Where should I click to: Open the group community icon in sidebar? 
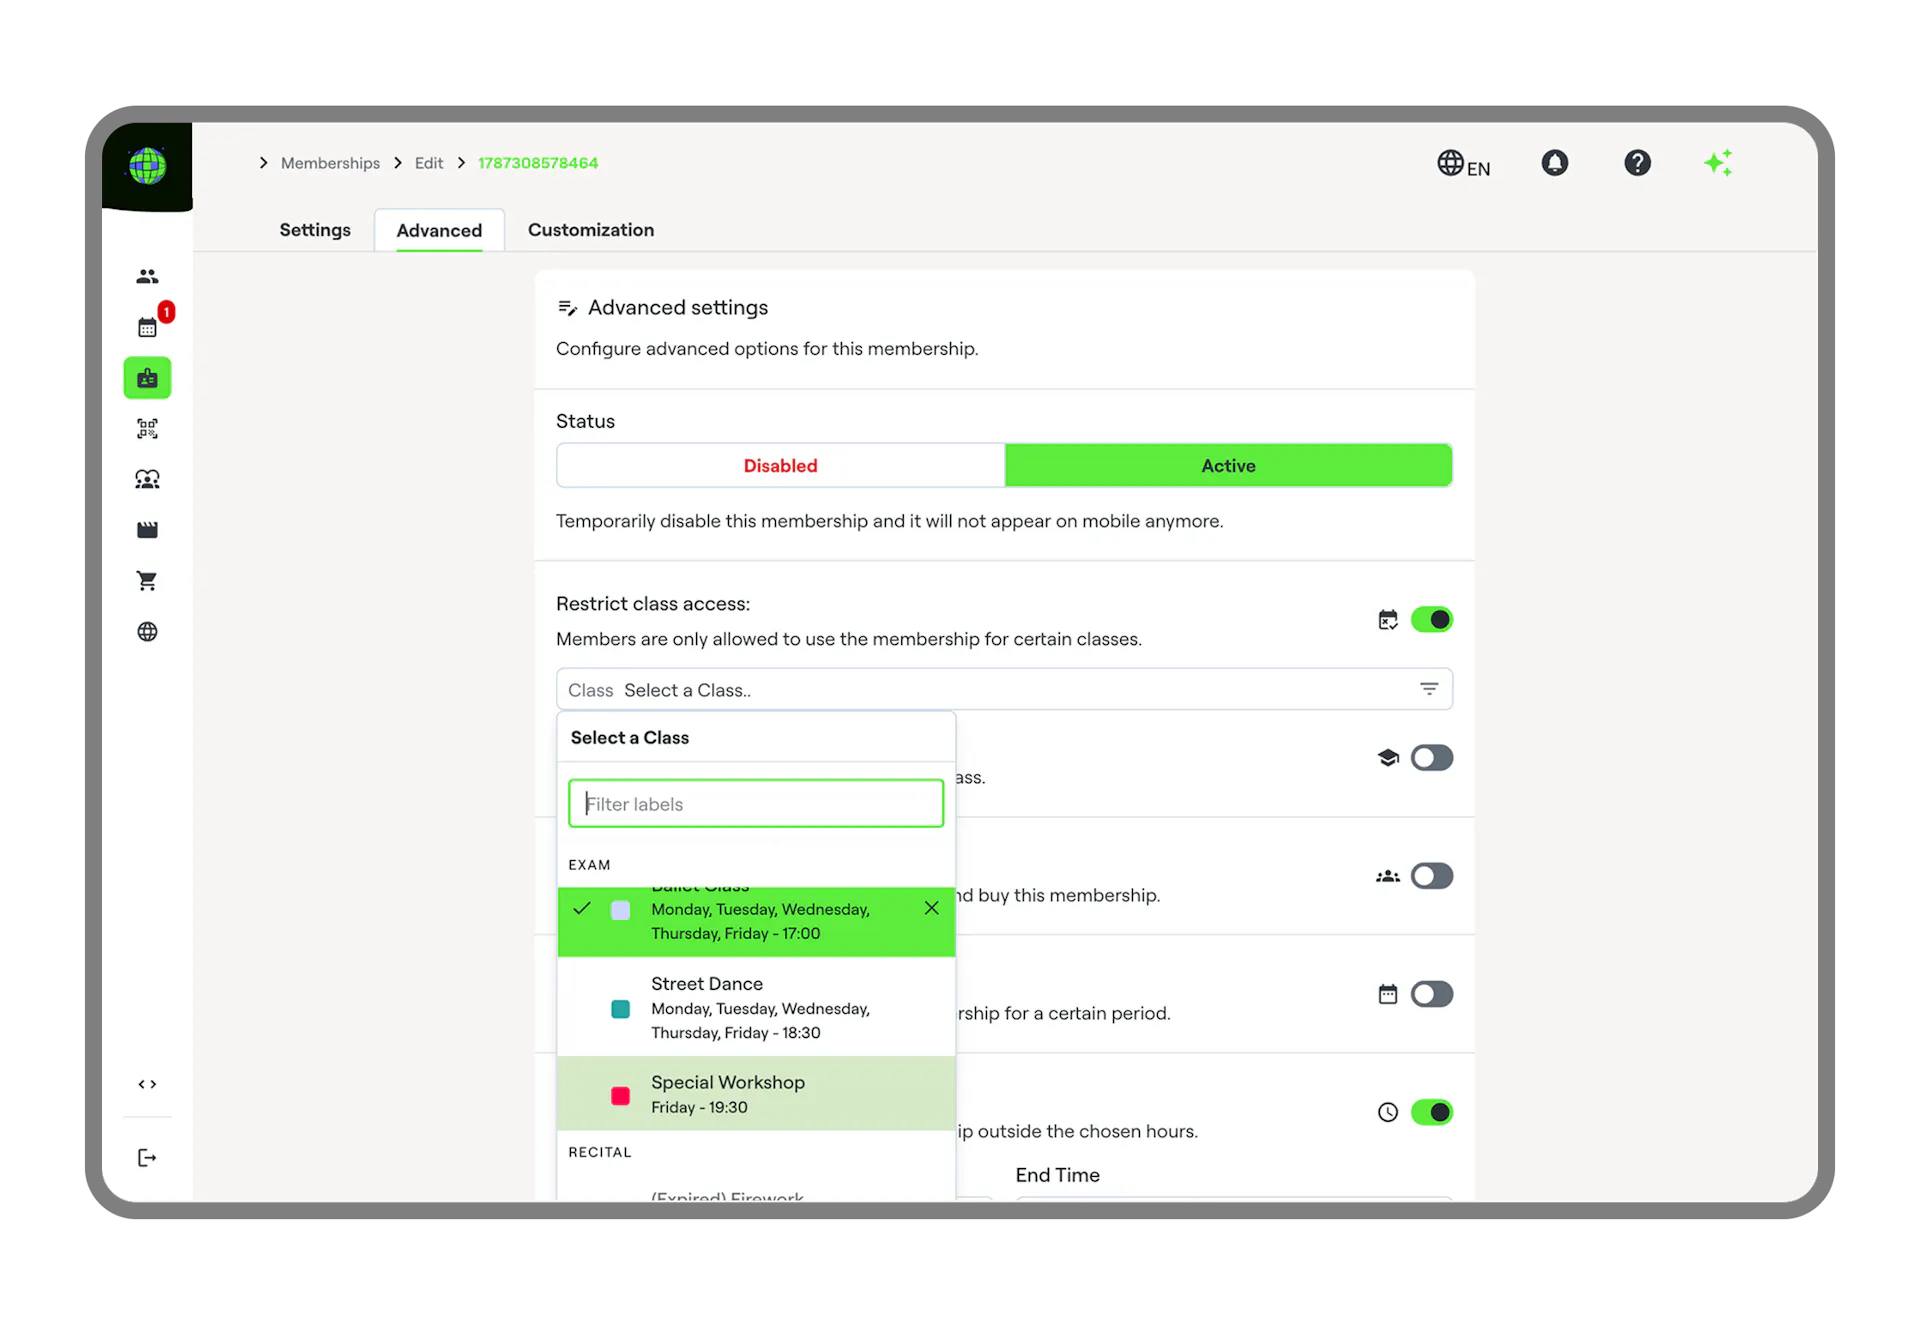coord(147,480)
